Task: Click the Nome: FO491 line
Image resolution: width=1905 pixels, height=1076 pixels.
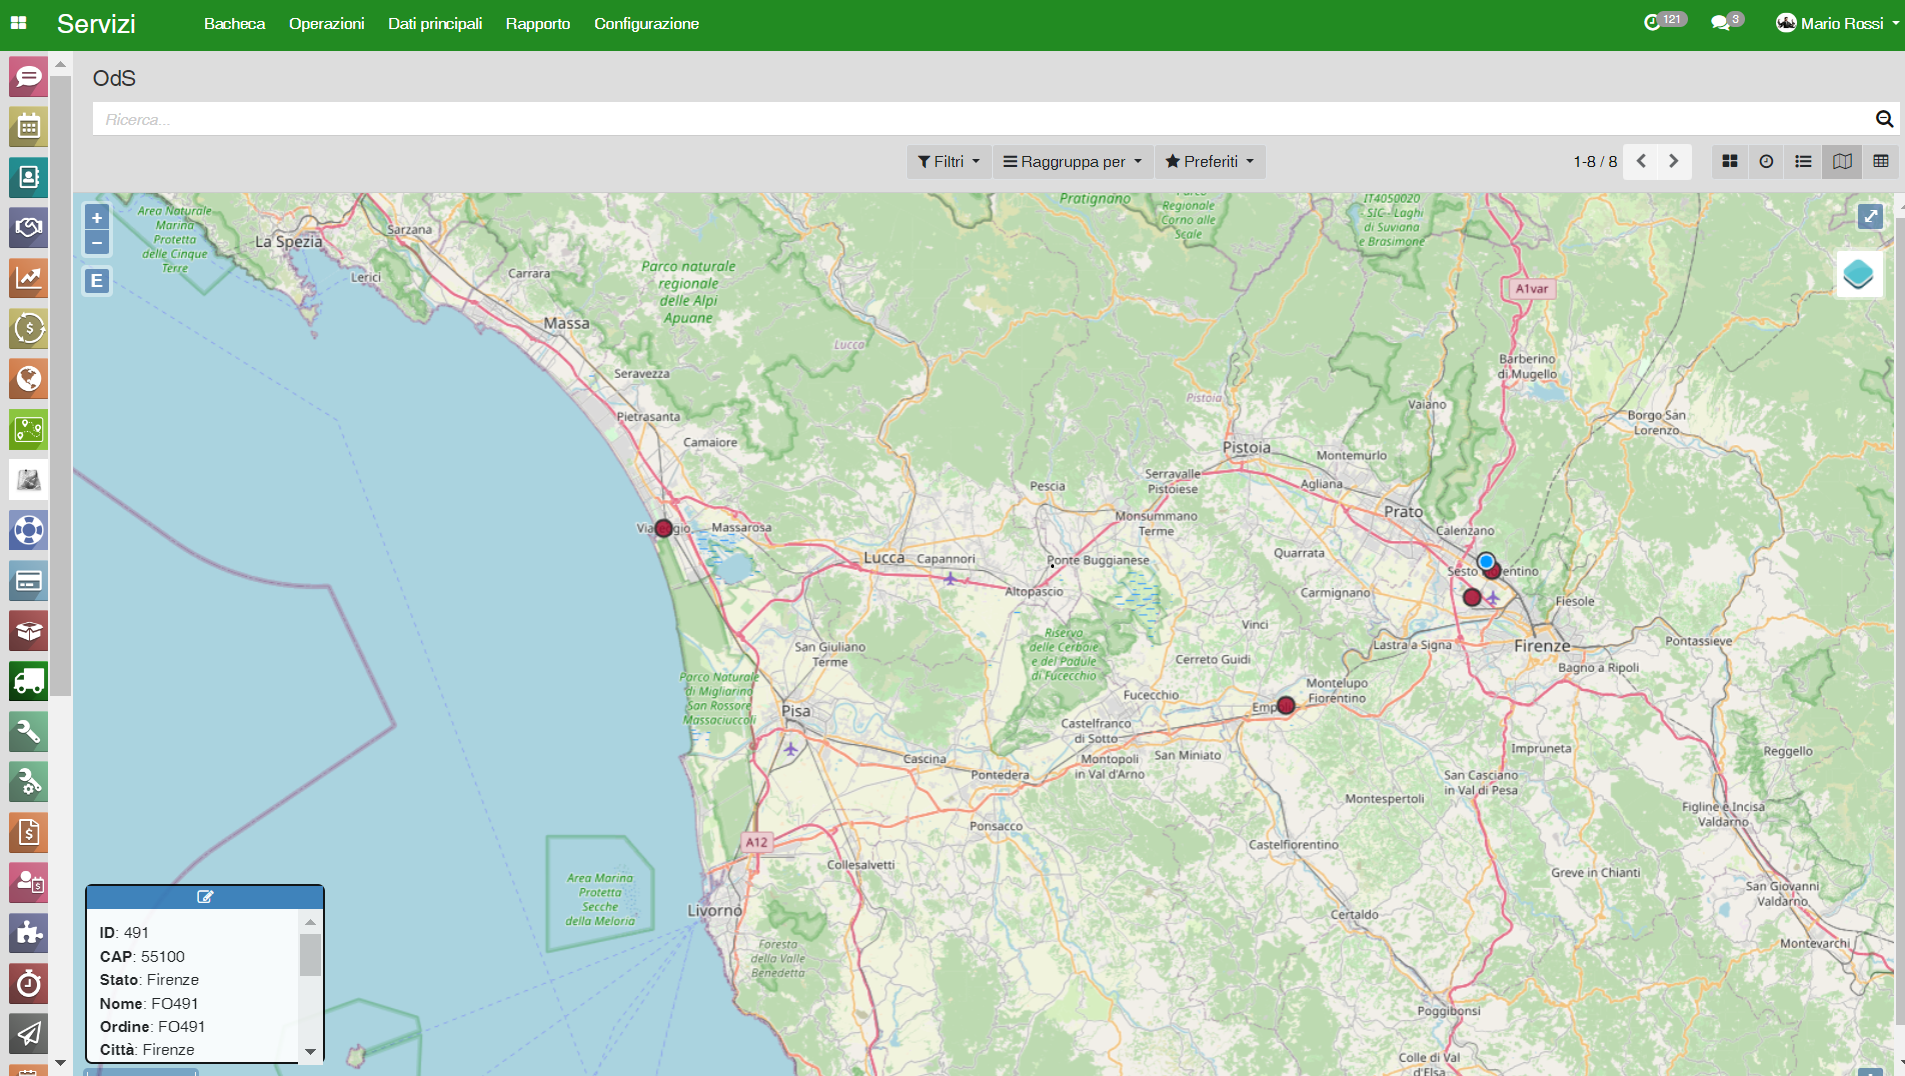Action: coord(149,1003)
